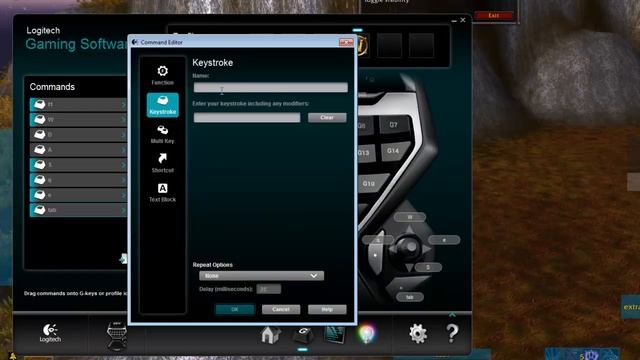Click the keystroke entry field
The image size is (640, 360).
coord(247,118)
